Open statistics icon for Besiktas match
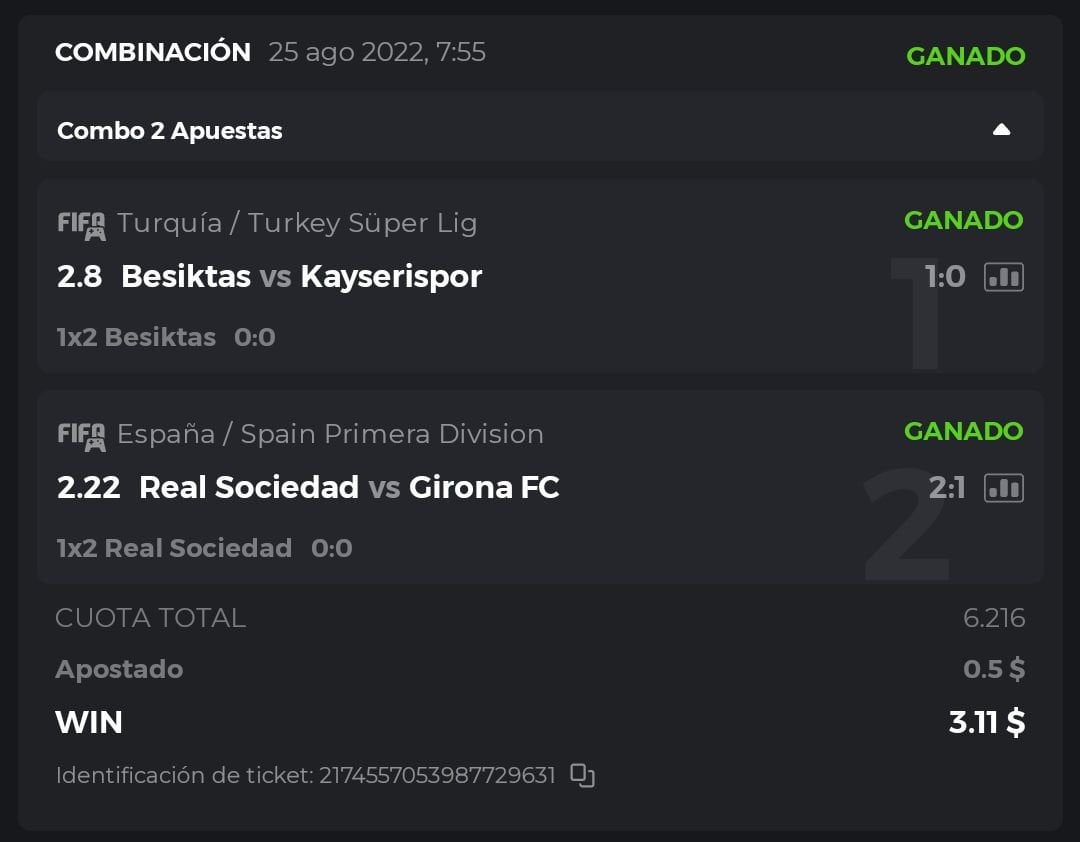Screen dimensions: 1080x842 1004,277
